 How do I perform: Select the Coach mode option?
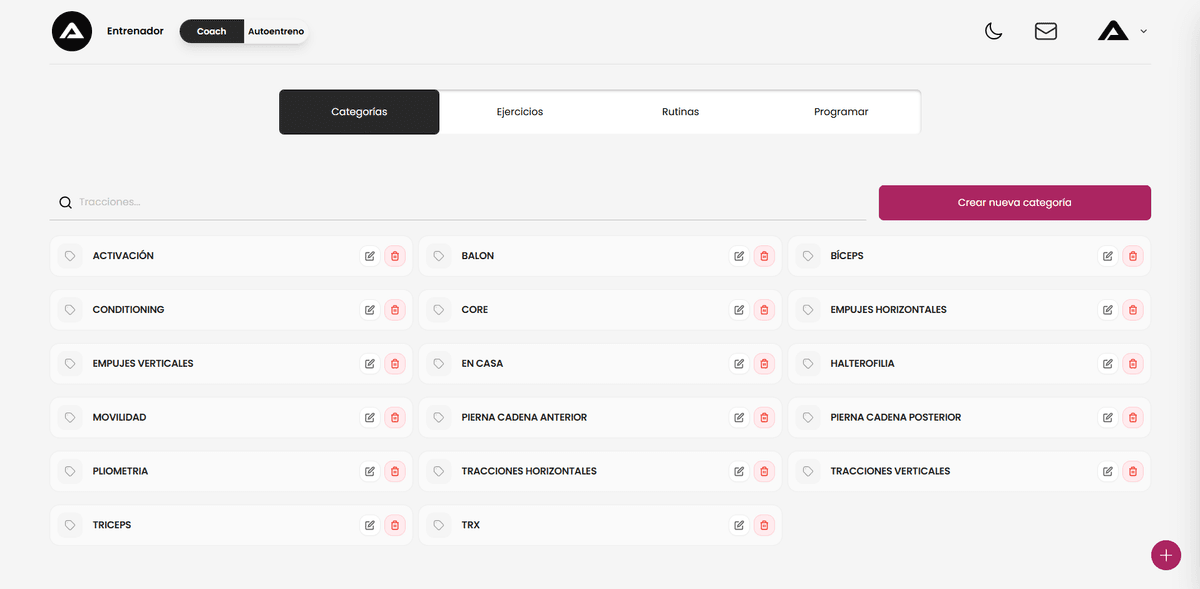pos(211,31)
